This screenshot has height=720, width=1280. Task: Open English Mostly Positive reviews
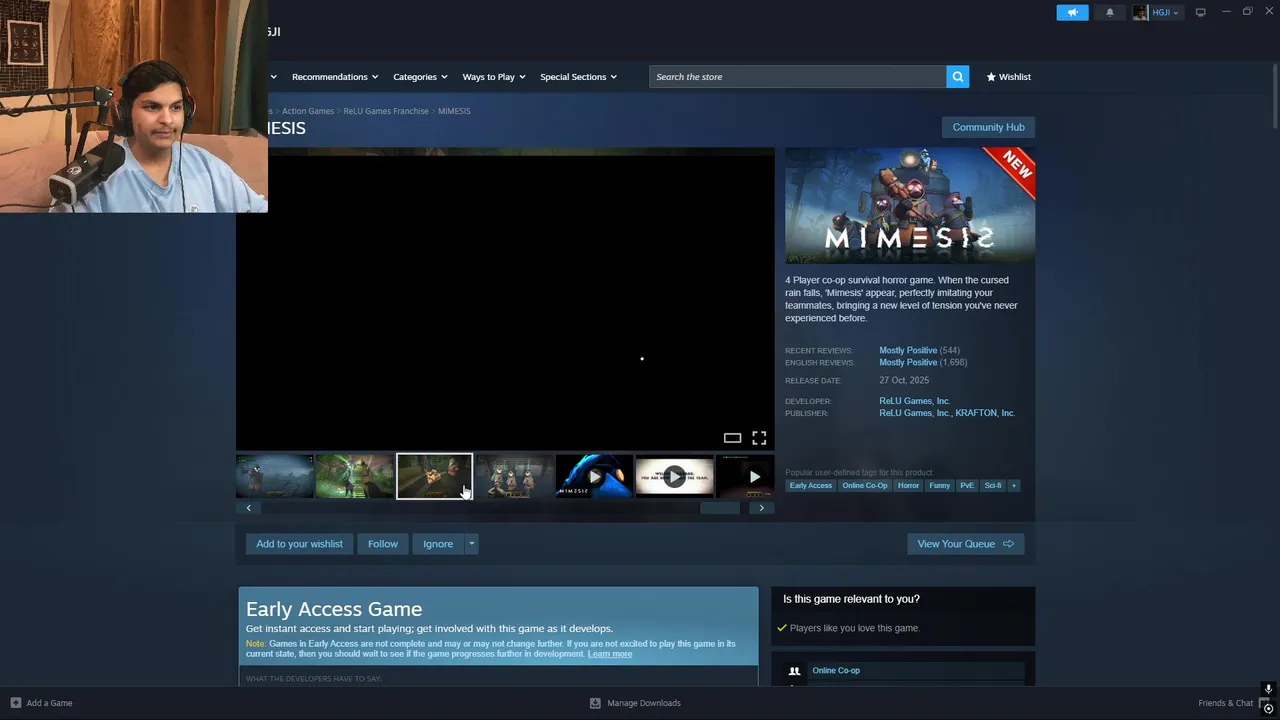point(908,362)
